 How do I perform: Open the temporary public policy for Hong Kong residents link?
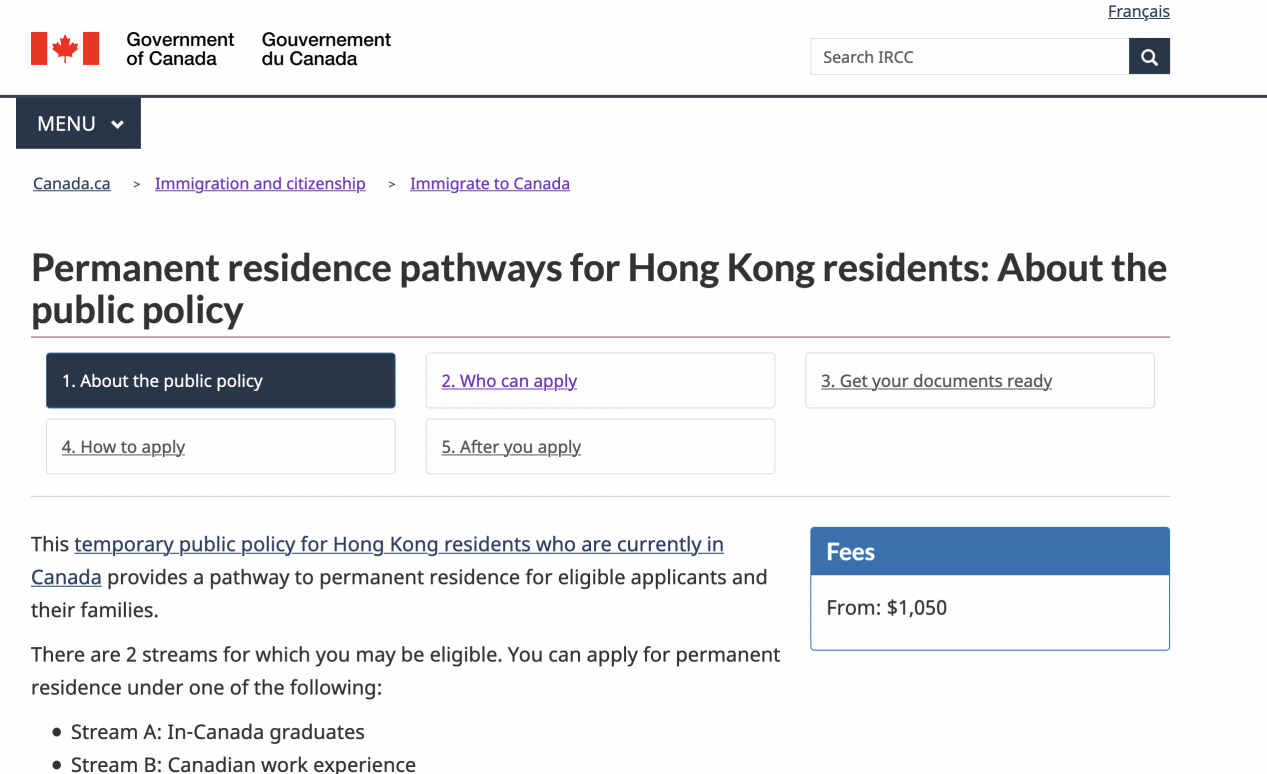click(x=398, y=545)
